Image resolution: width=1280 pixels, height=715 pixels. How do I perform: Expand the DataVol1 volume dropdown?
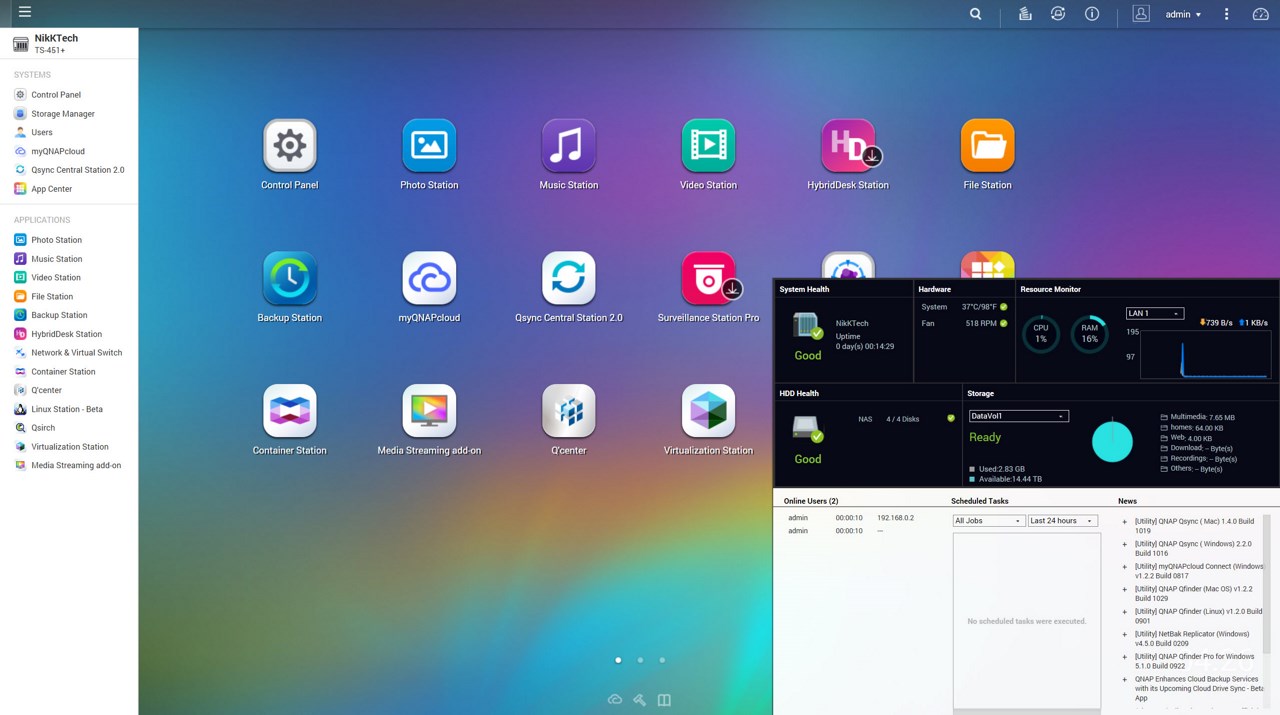(1018, 416)
